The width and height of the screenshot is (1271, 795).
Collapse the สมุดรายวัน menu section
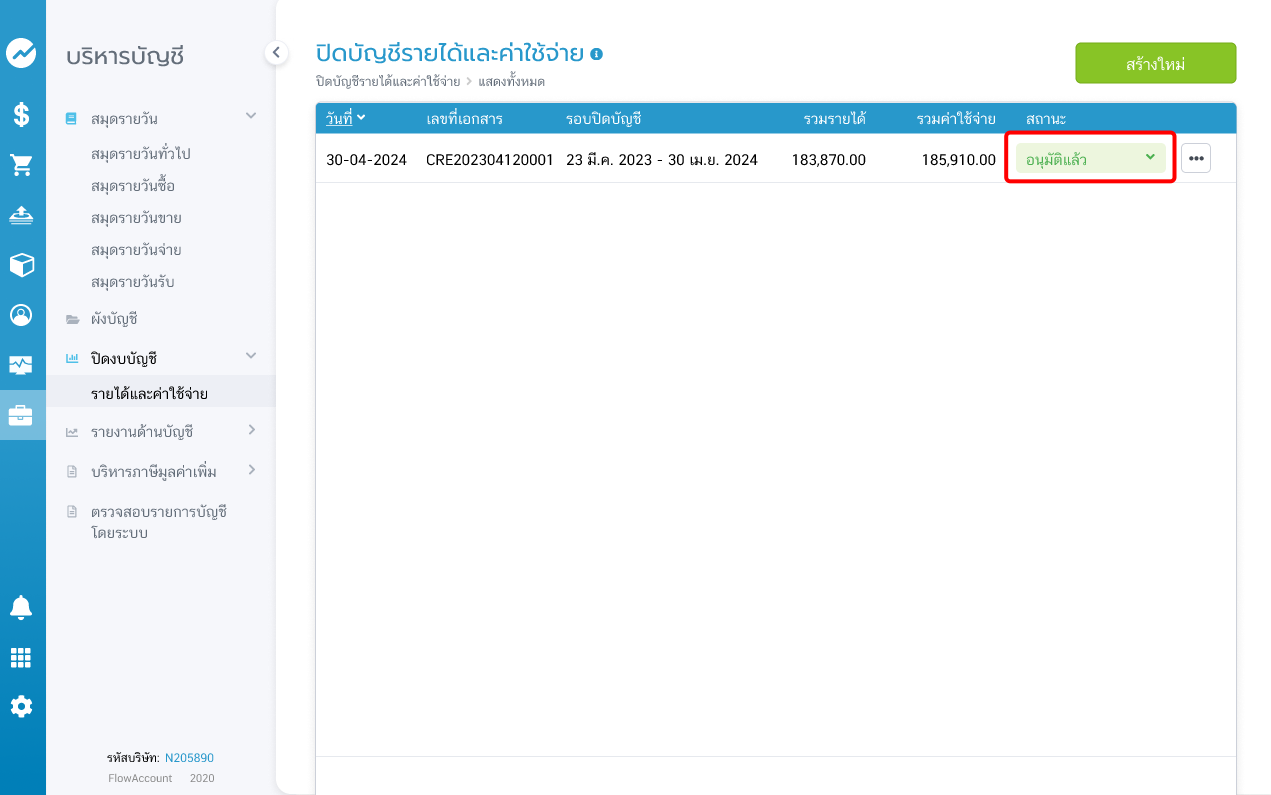coord(251,116)
